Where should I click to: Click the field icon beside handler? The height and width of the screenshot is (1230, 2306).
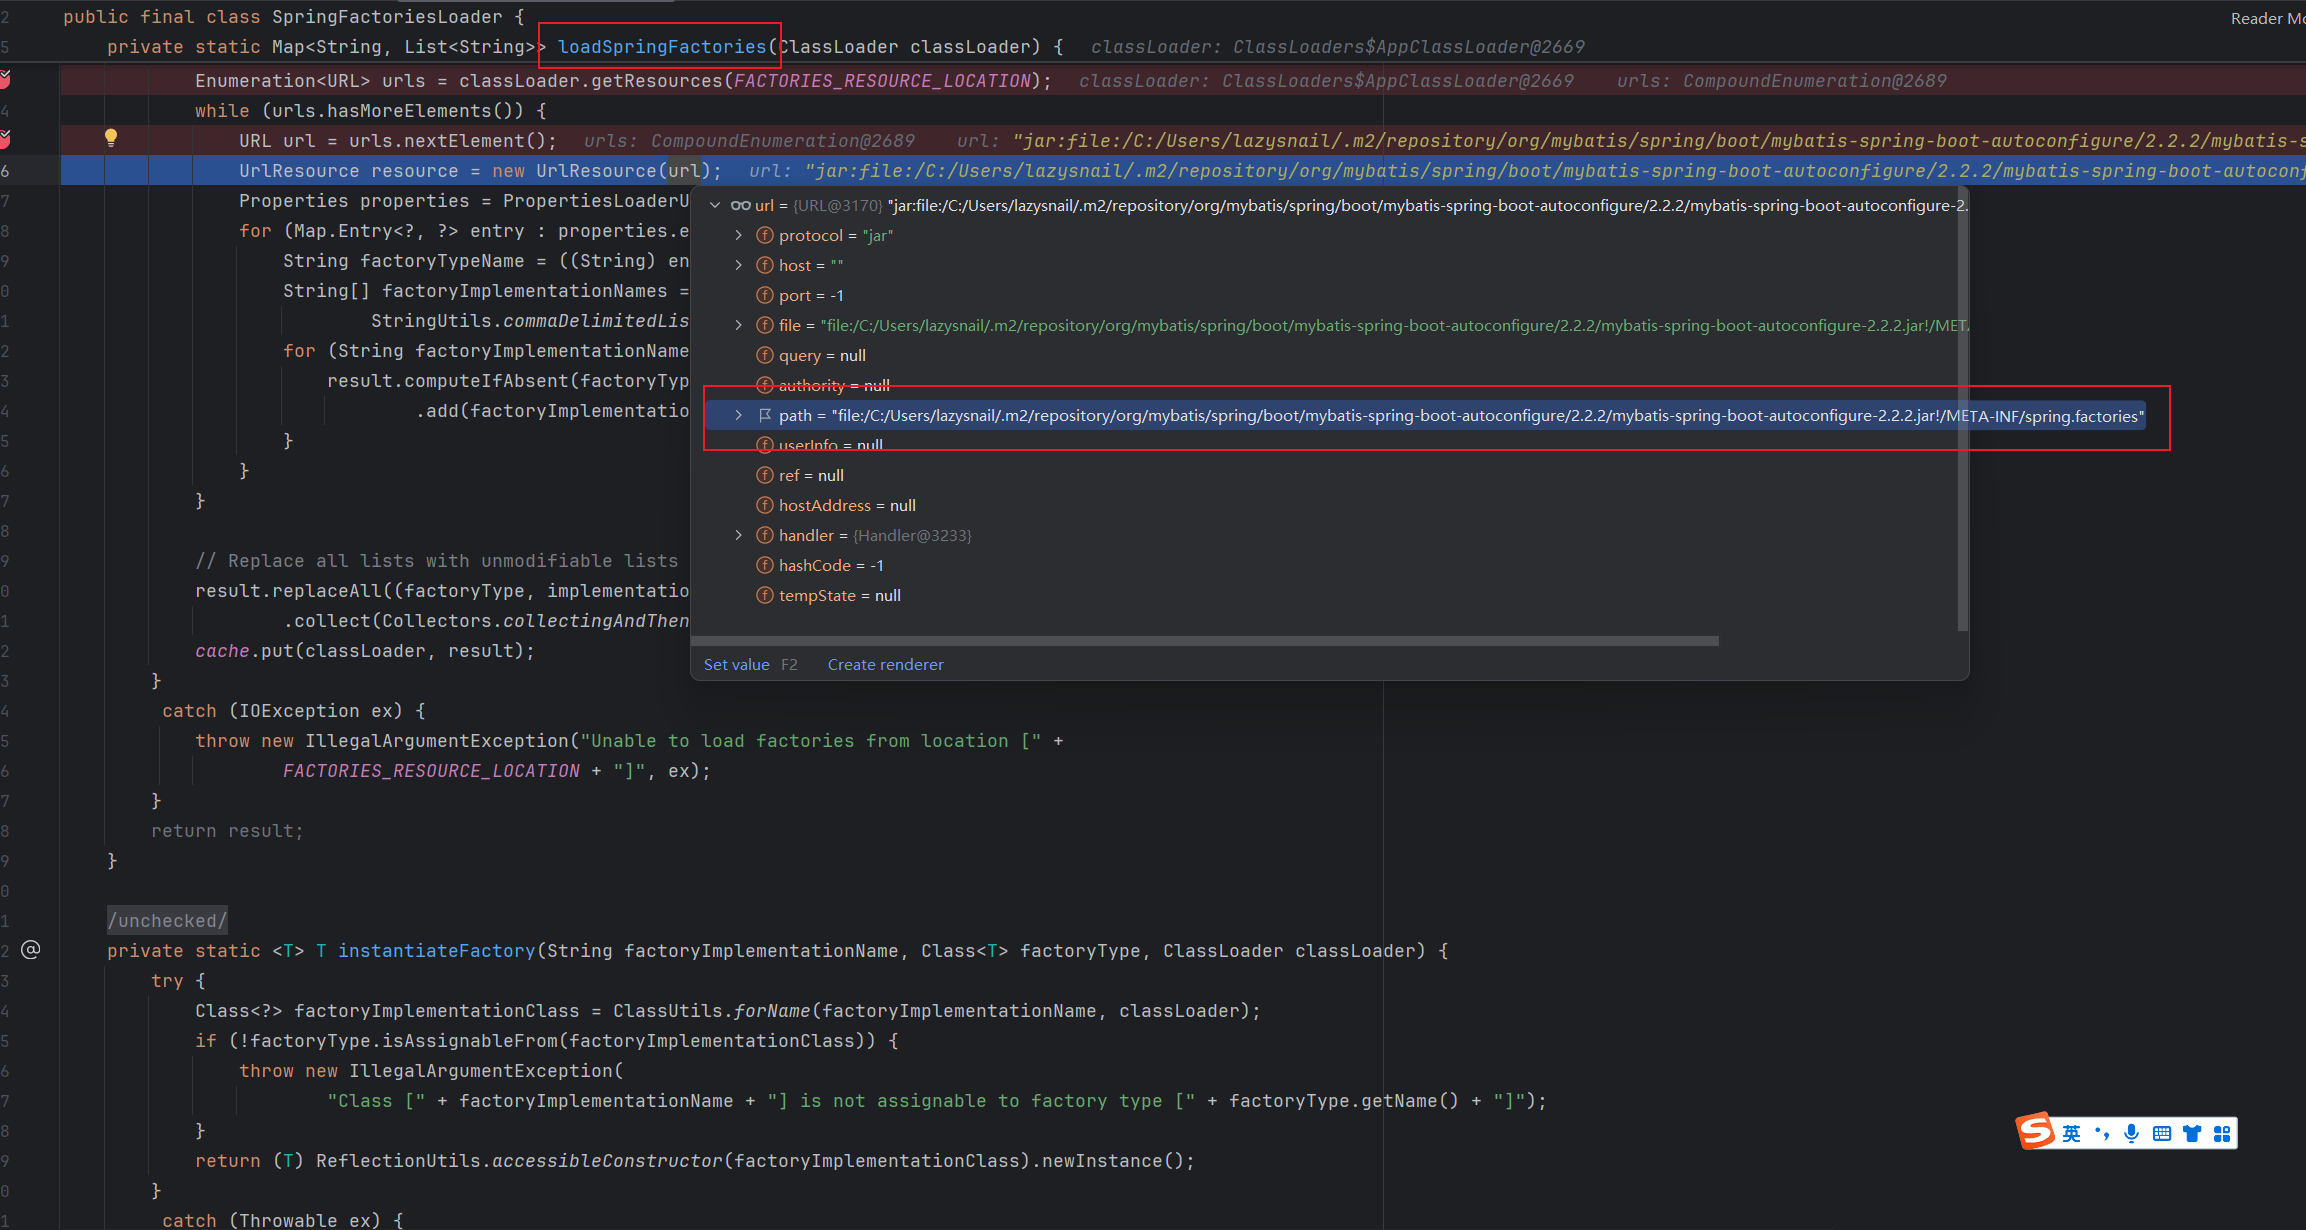(x=765, y=536)
